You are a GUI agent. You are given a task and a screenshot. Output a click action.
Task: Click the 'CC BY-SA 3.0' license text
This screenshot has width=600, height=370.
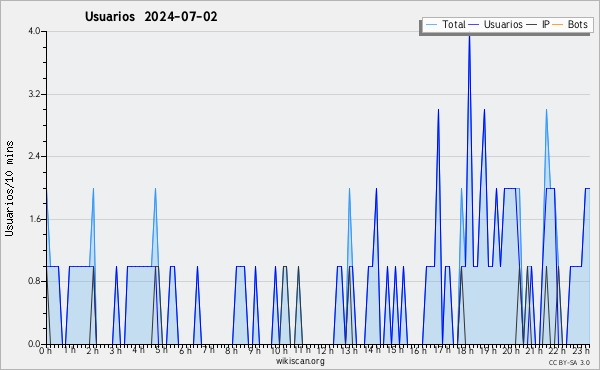tap(569, 362)
